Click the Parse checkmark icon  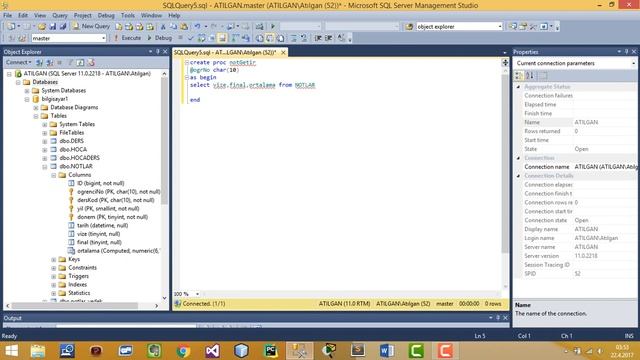coord(191,38)
